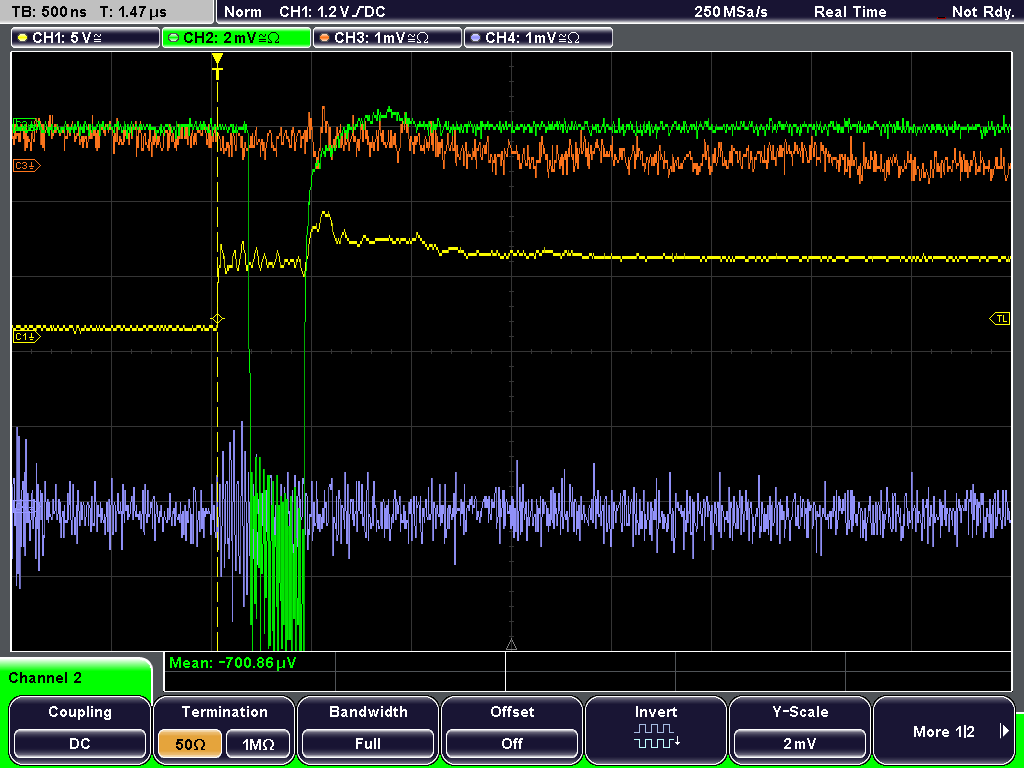
Task: Click the yellow trigger position marker T
Action: click(217, 66)
